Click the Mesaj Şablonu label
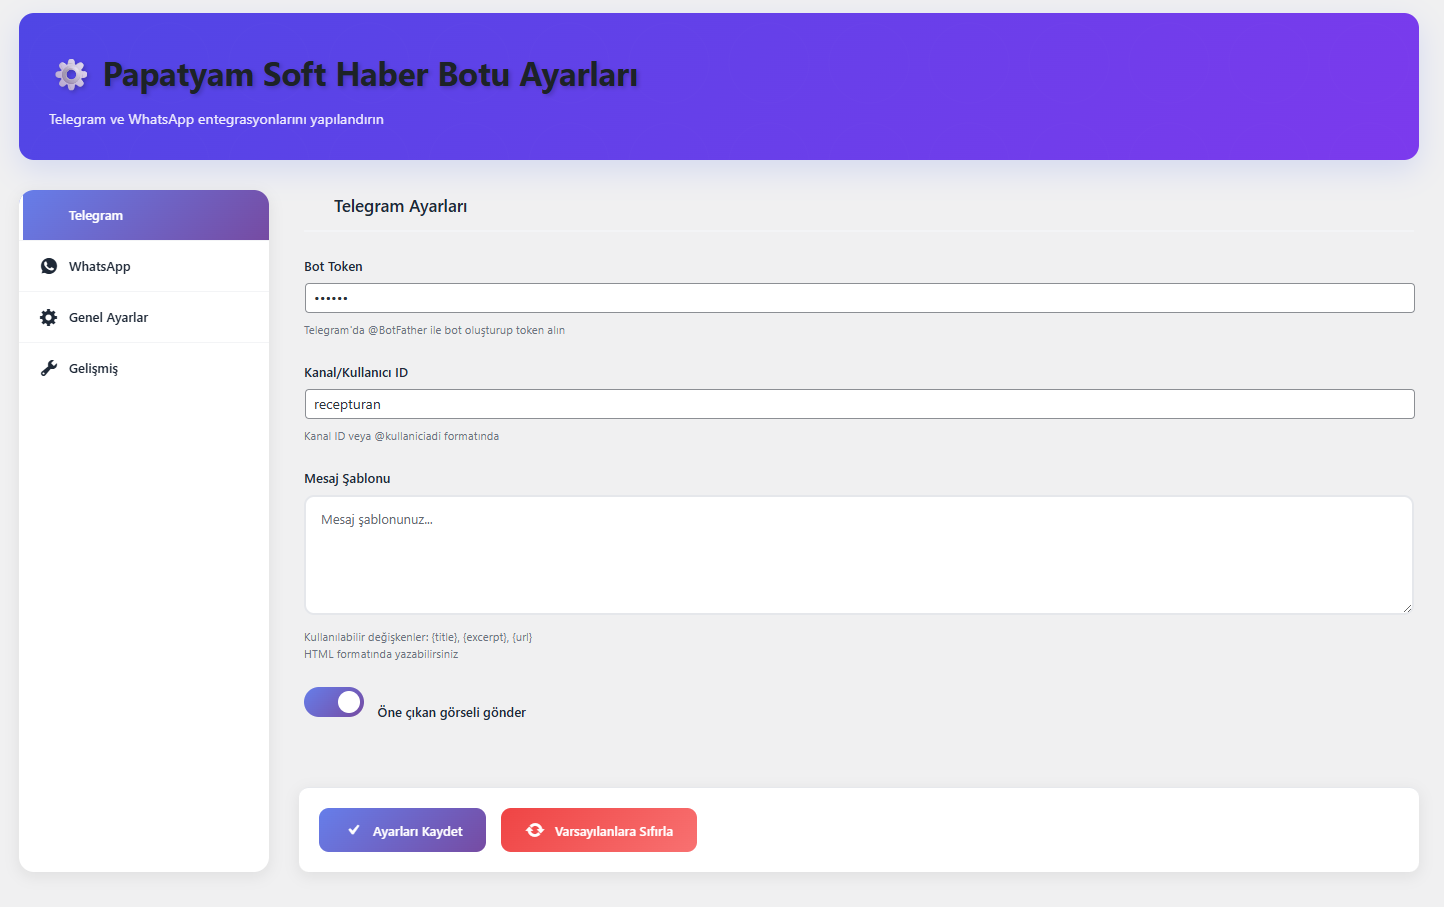1444x907 pixels. pyautogui.click(x=347, y=478)
